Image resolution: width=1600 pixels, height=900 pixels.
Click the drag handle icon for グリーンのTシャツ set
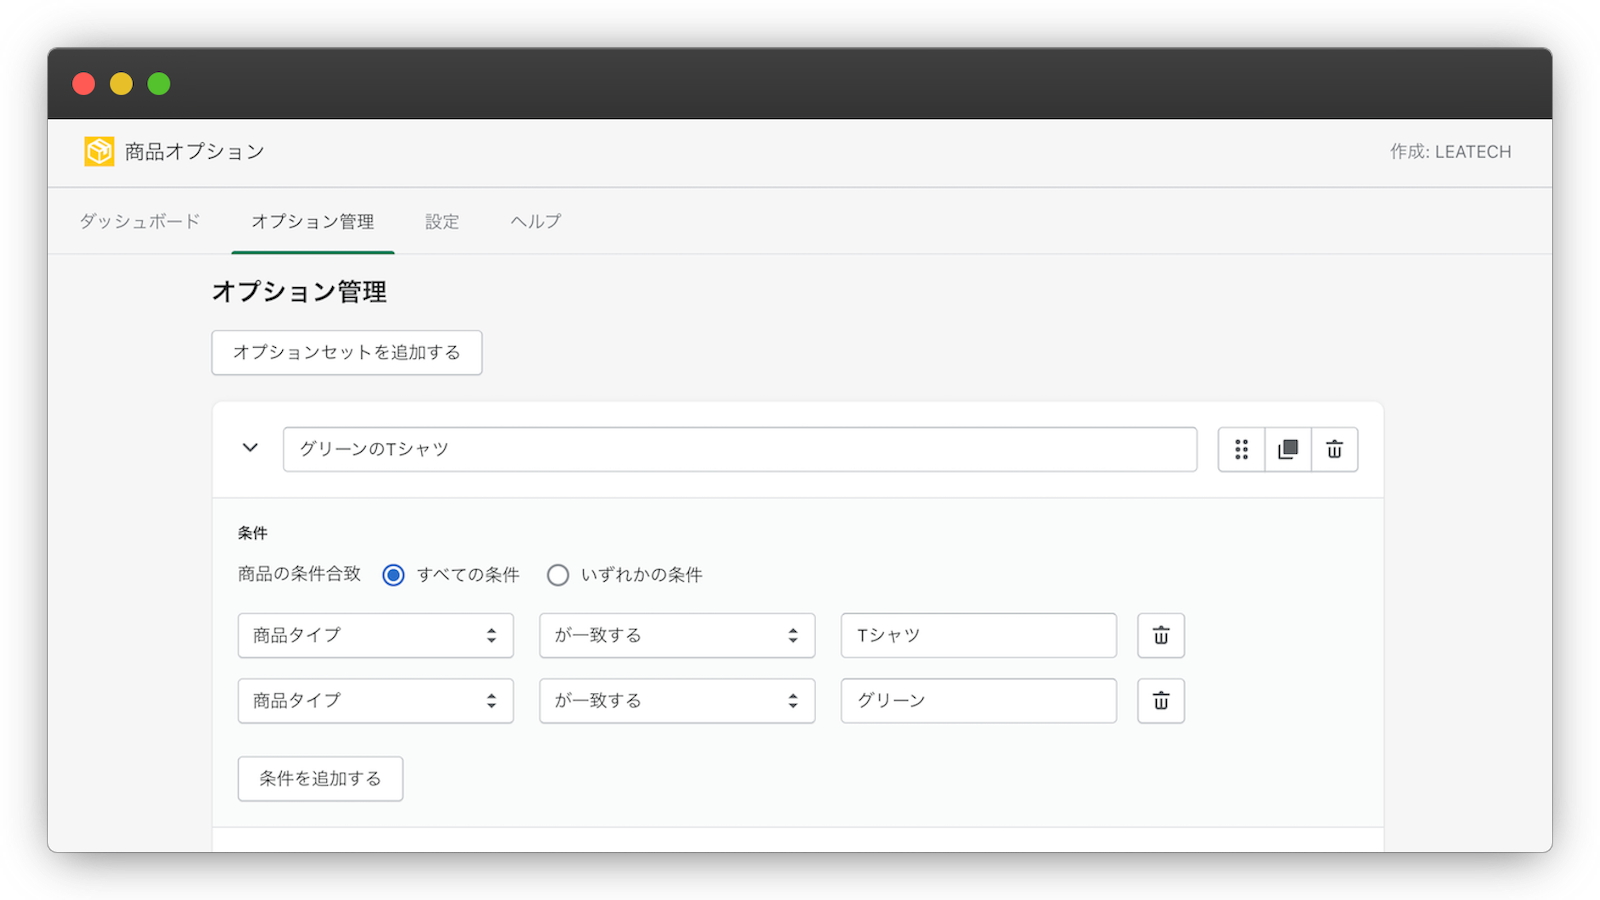[1241, 450]
